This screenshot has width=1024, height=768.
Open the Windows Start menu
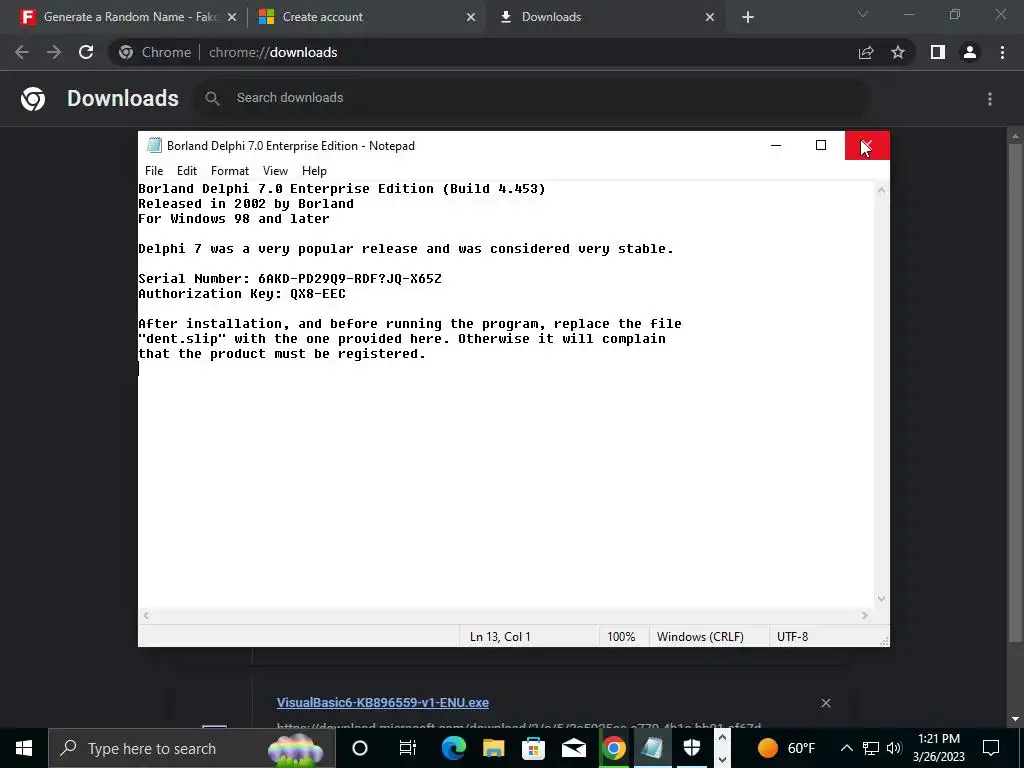point(24,748)
